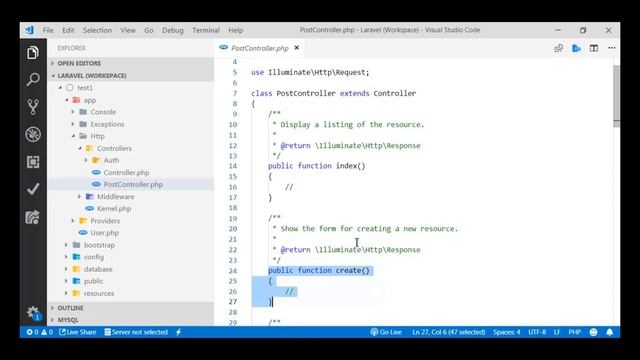Open the Source Control view
The height and width of the screenshot is (360, 640).
(33, 107)
